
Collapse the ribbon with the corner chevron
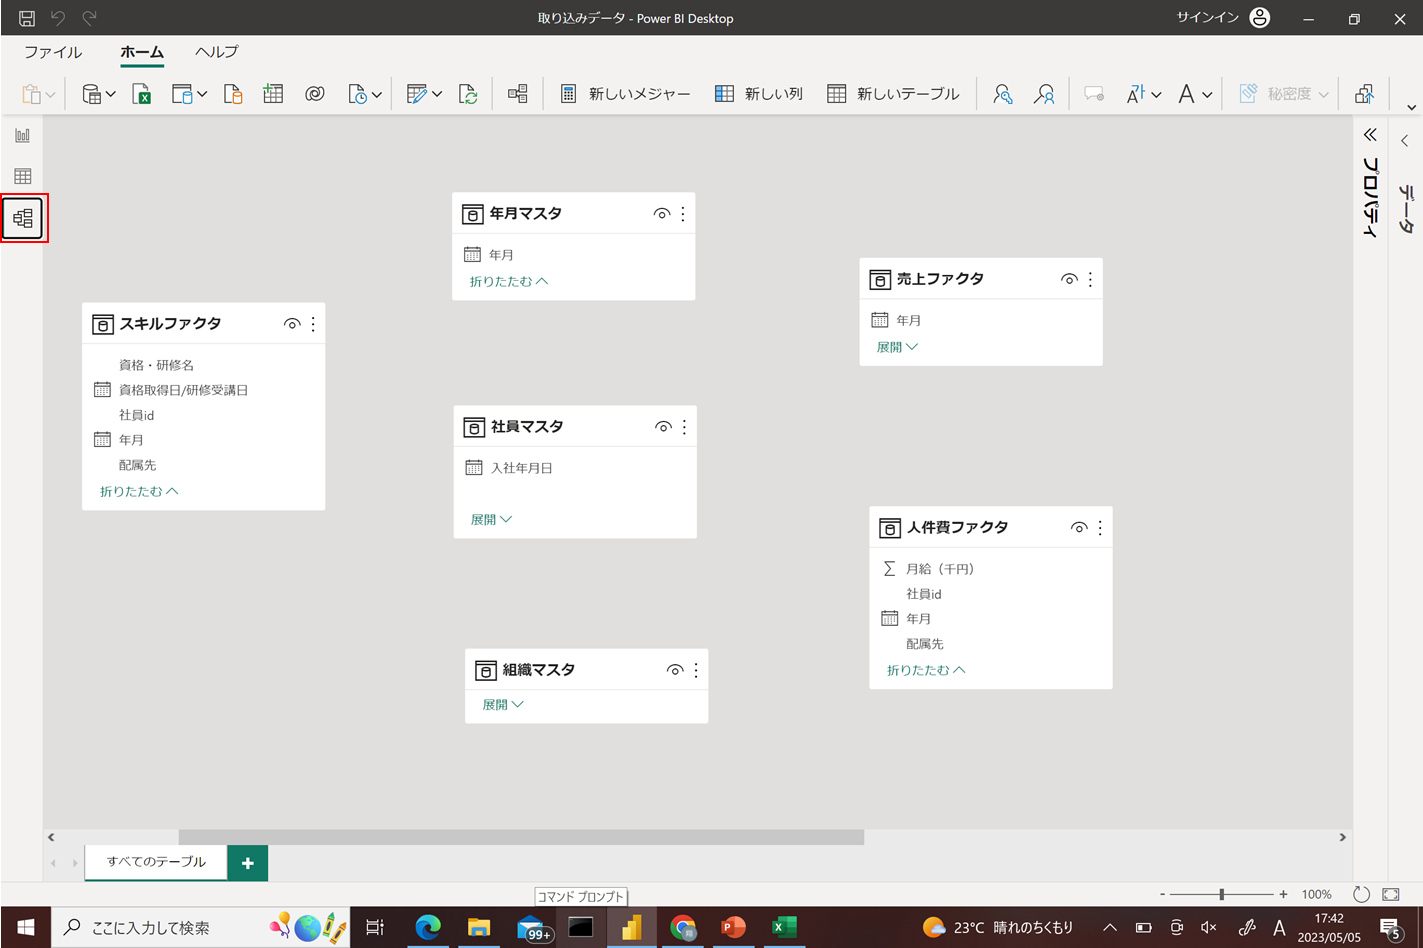(x=1411, y=107)
